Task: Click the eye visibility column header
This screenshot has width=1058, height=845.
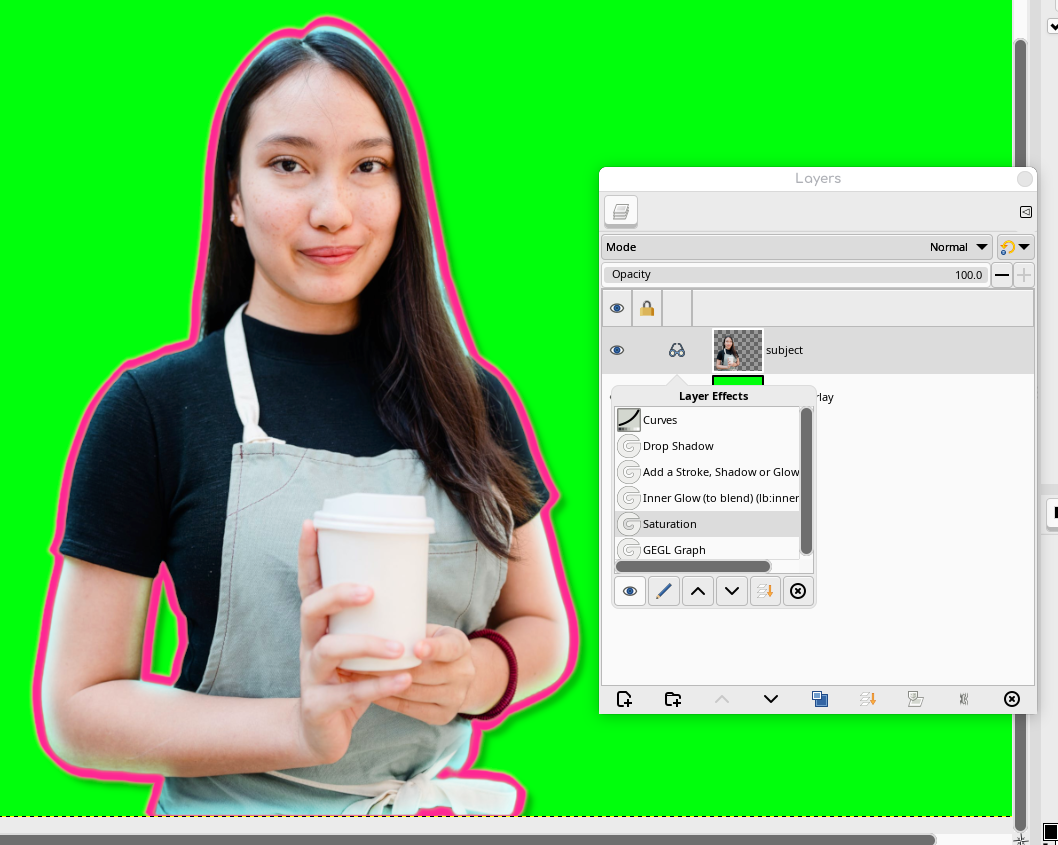Action: click(617, 308)
